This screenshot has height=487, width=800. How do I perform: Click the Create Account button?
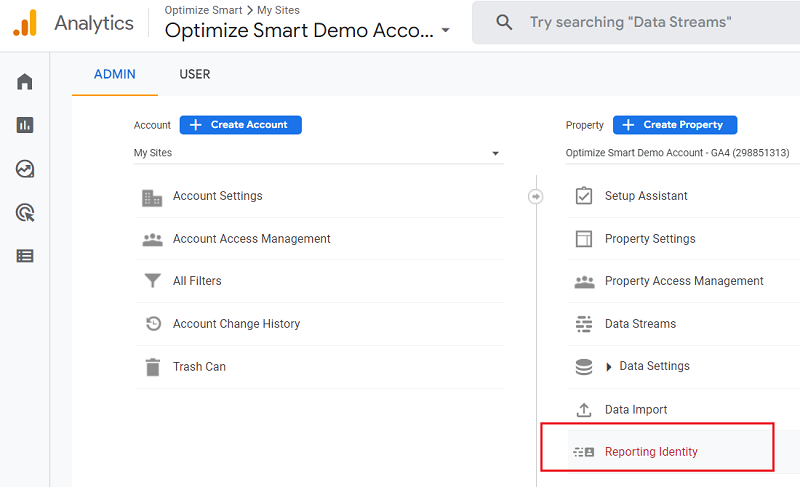[x=241, y=125]
